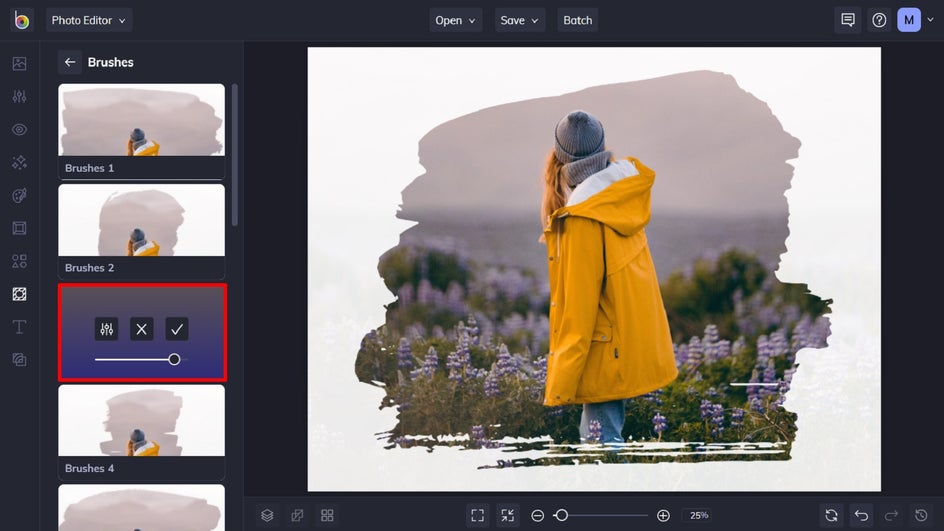The width and height of the screenshot is (944, 531).
Task: Zoom out with the minus icon
Action: tap(538, 515)
